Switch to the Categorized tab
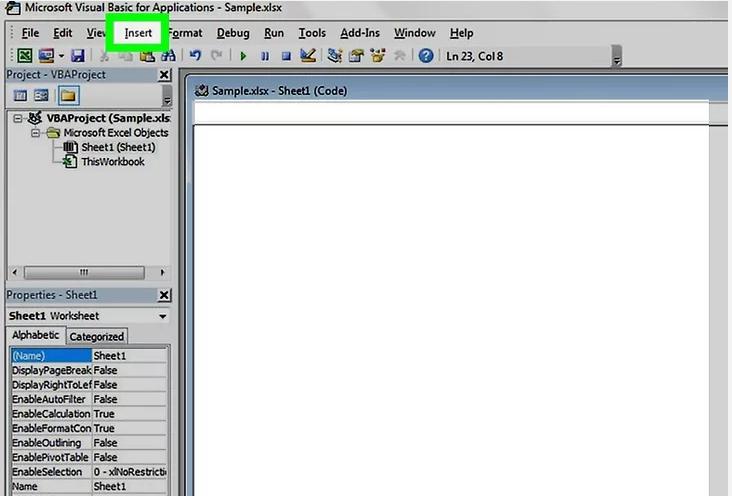 tap(97, 336)
